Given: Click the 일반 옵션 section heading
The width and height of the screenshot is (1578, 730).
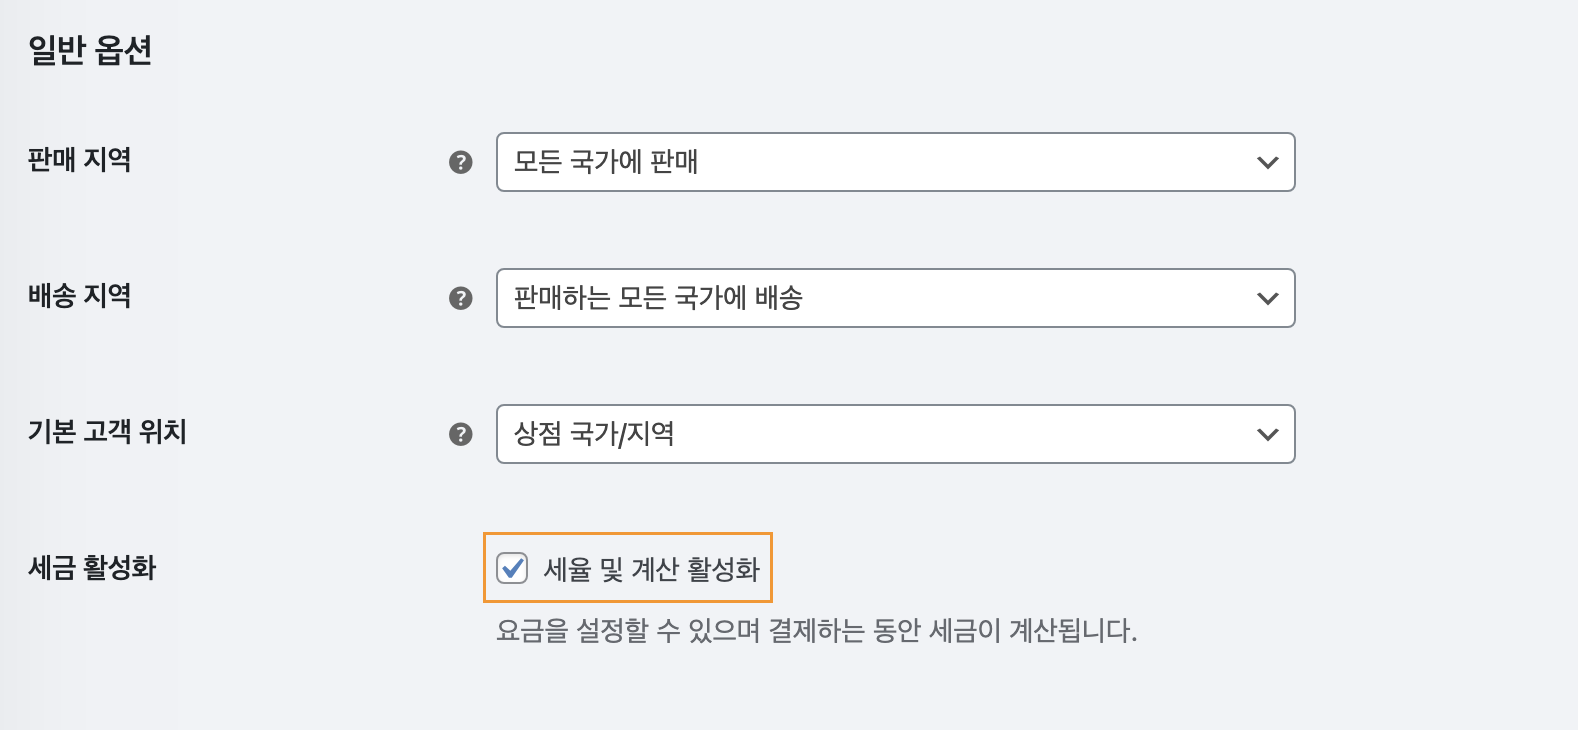Looking at the screenshot, I should pos(90,50).
